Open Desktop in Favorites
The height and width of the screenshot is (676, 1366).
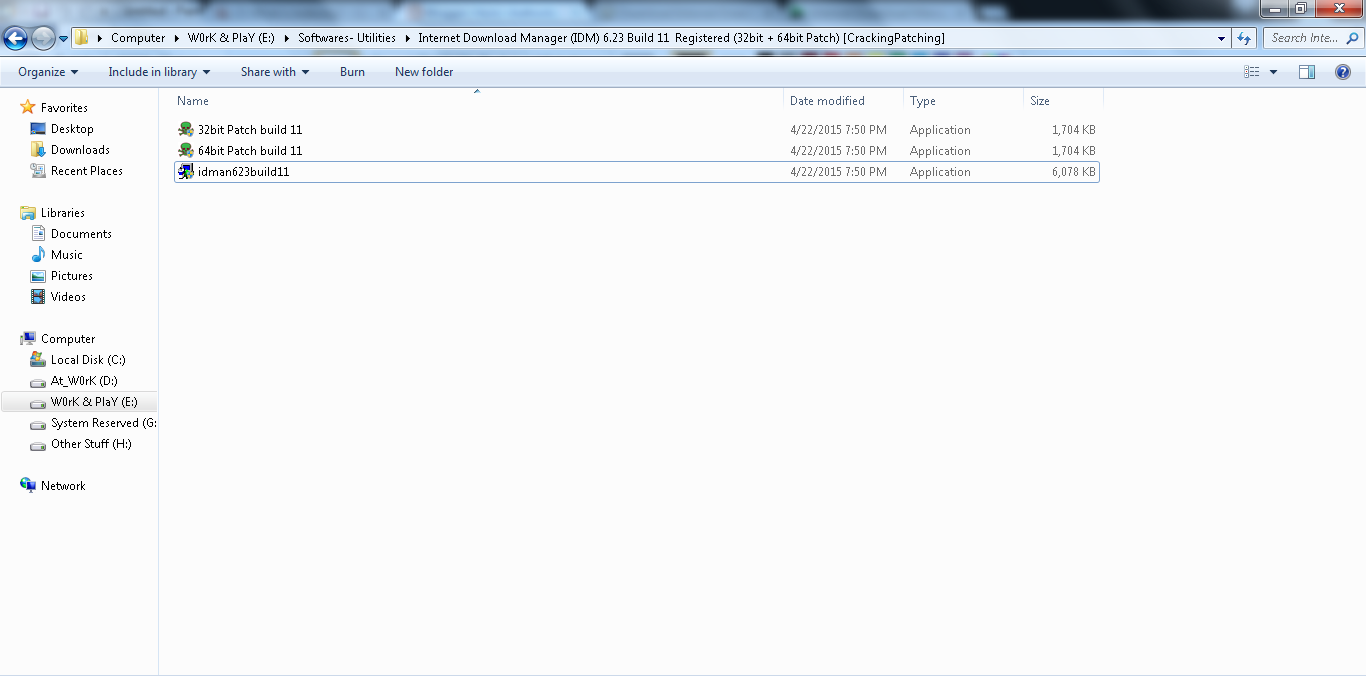(72, 129)
